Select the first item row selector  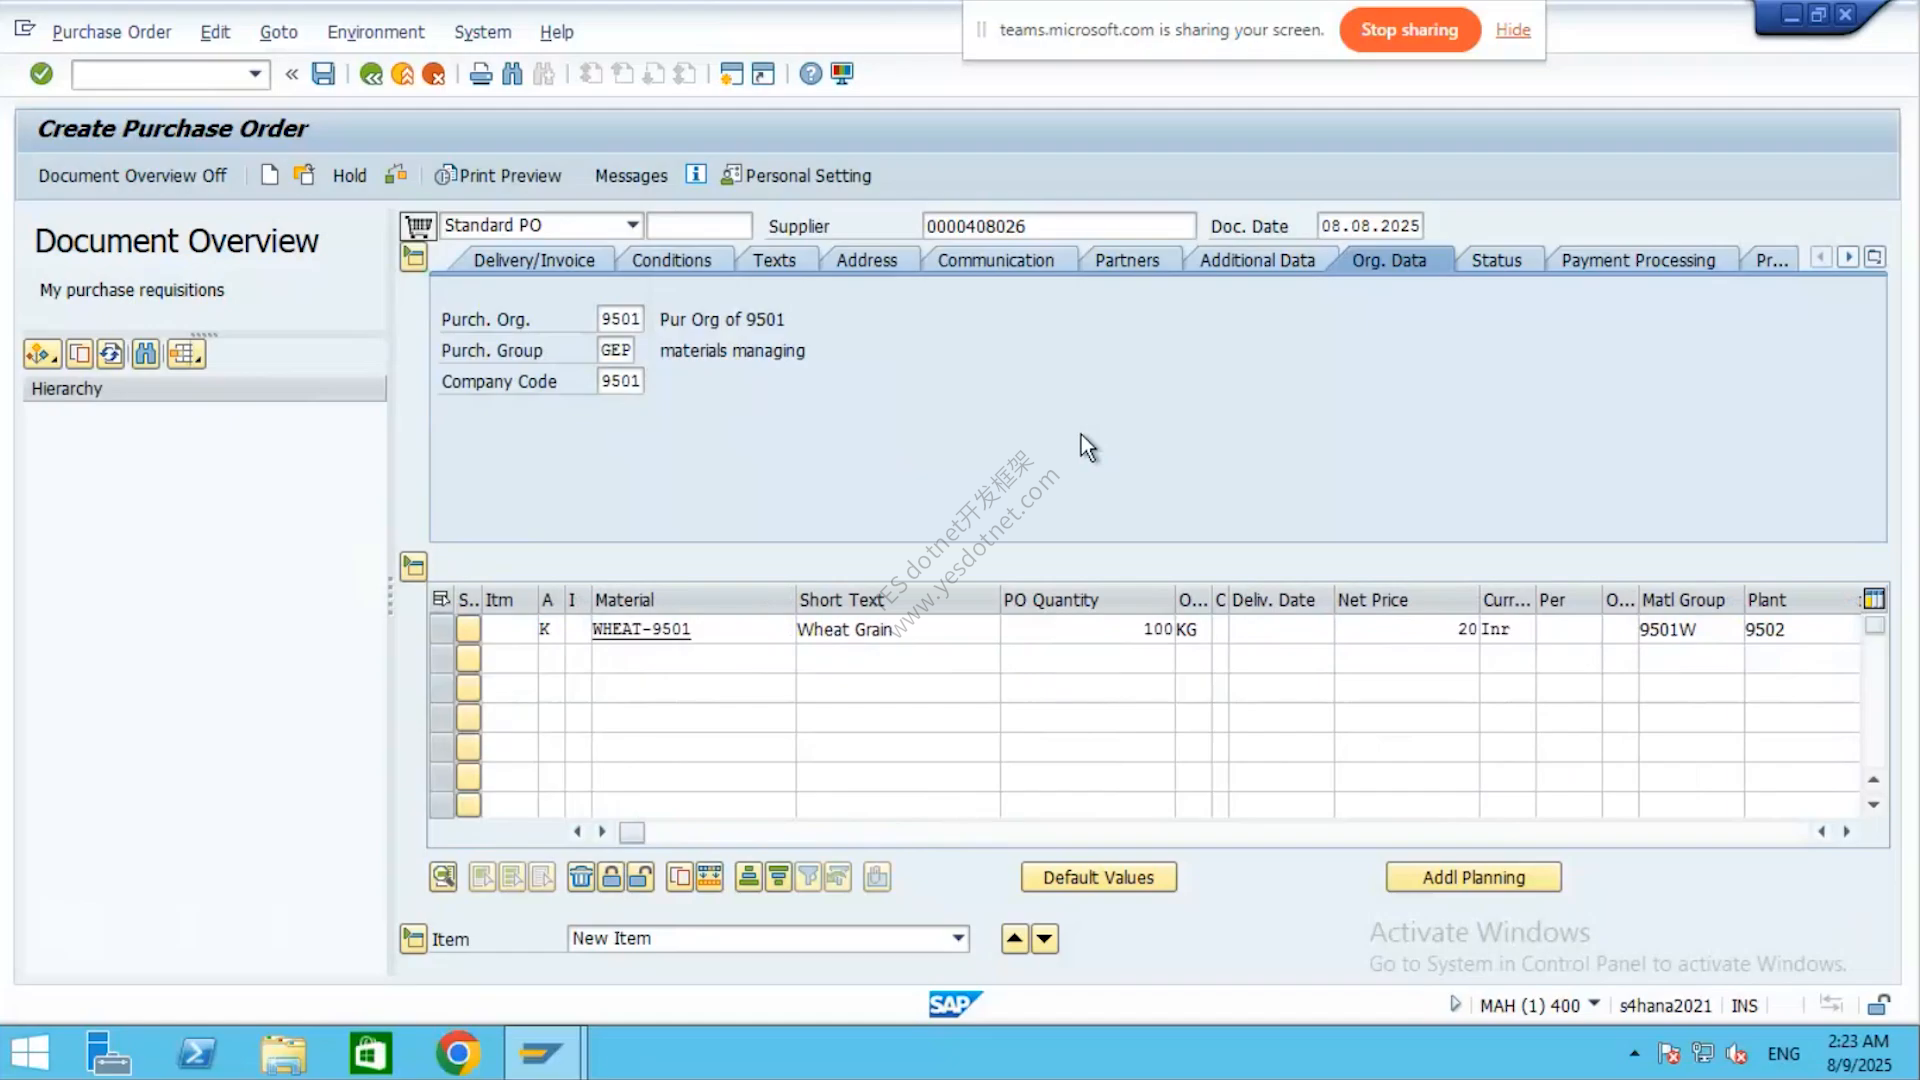(x=441, y=629)
